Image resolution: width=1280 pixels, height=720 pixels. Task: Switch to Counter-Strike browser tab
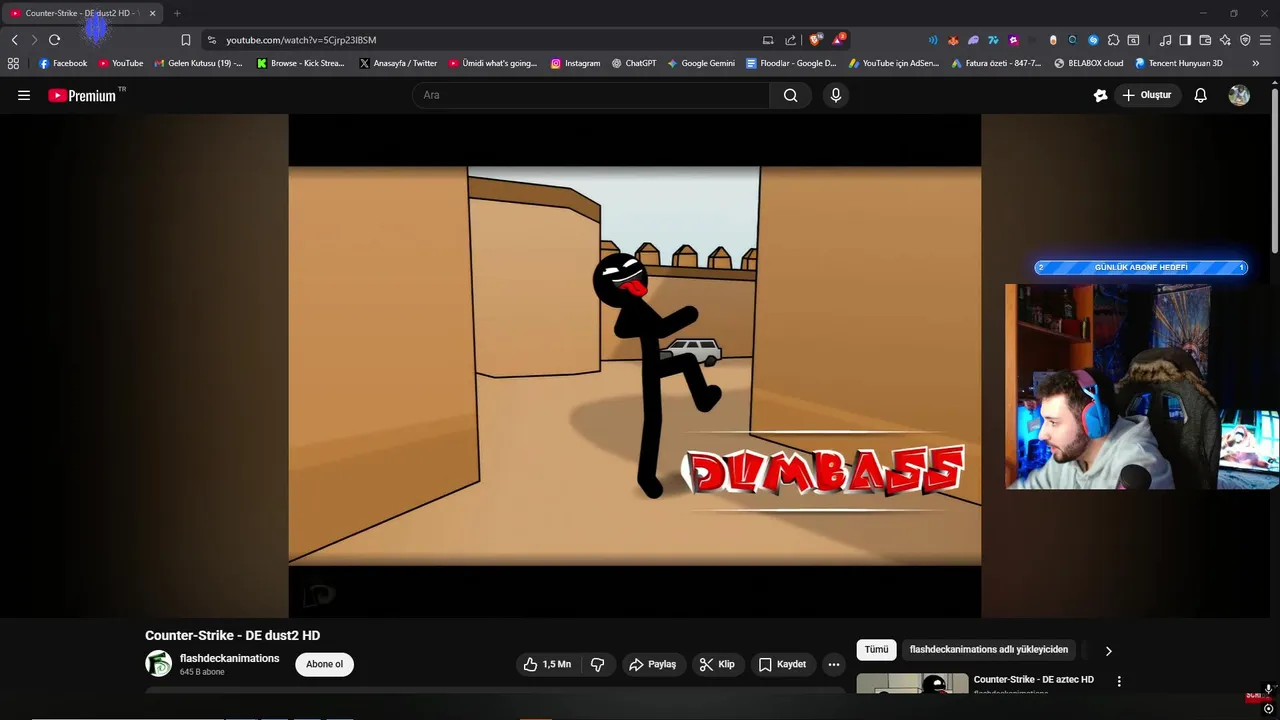pos(80,13)
